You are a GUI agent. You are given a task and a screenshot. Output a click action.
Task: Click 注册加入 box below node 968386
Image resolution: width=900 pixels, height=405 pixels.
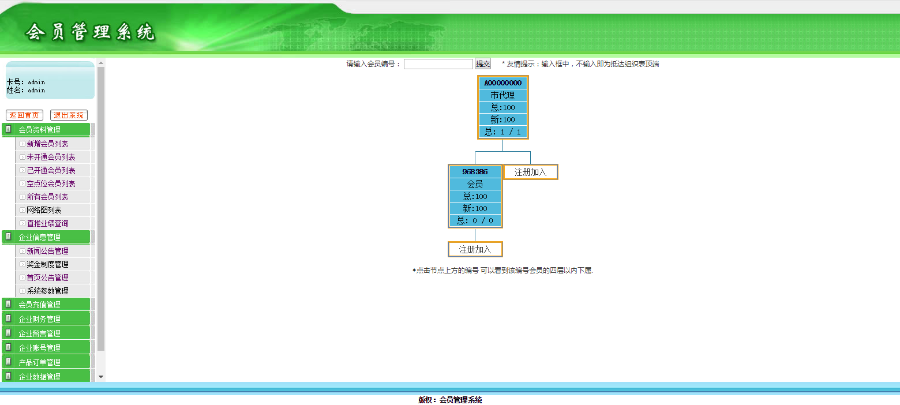(x=475, y=249)
